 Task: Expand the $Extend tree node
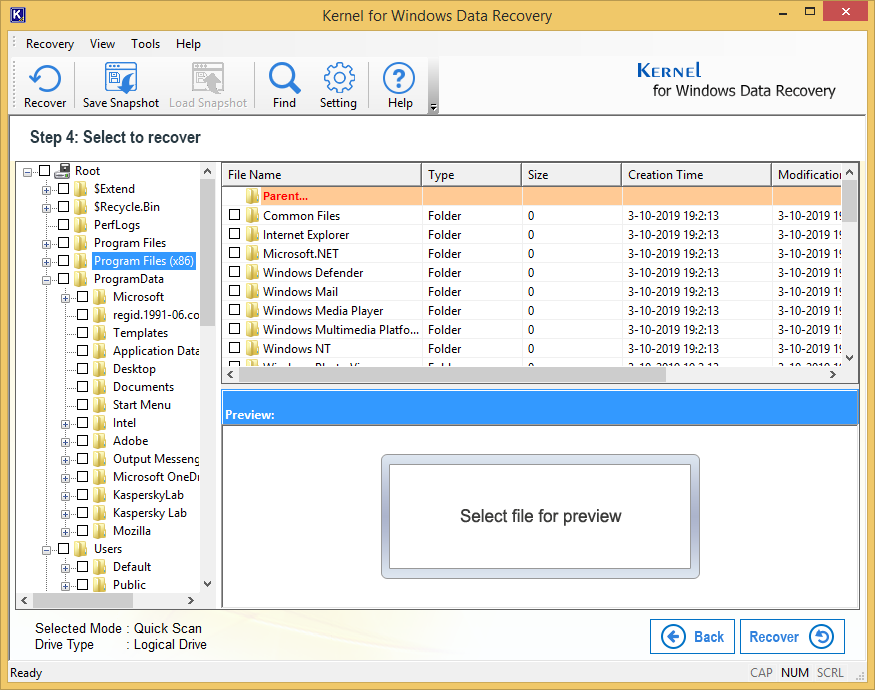(46, 190)
